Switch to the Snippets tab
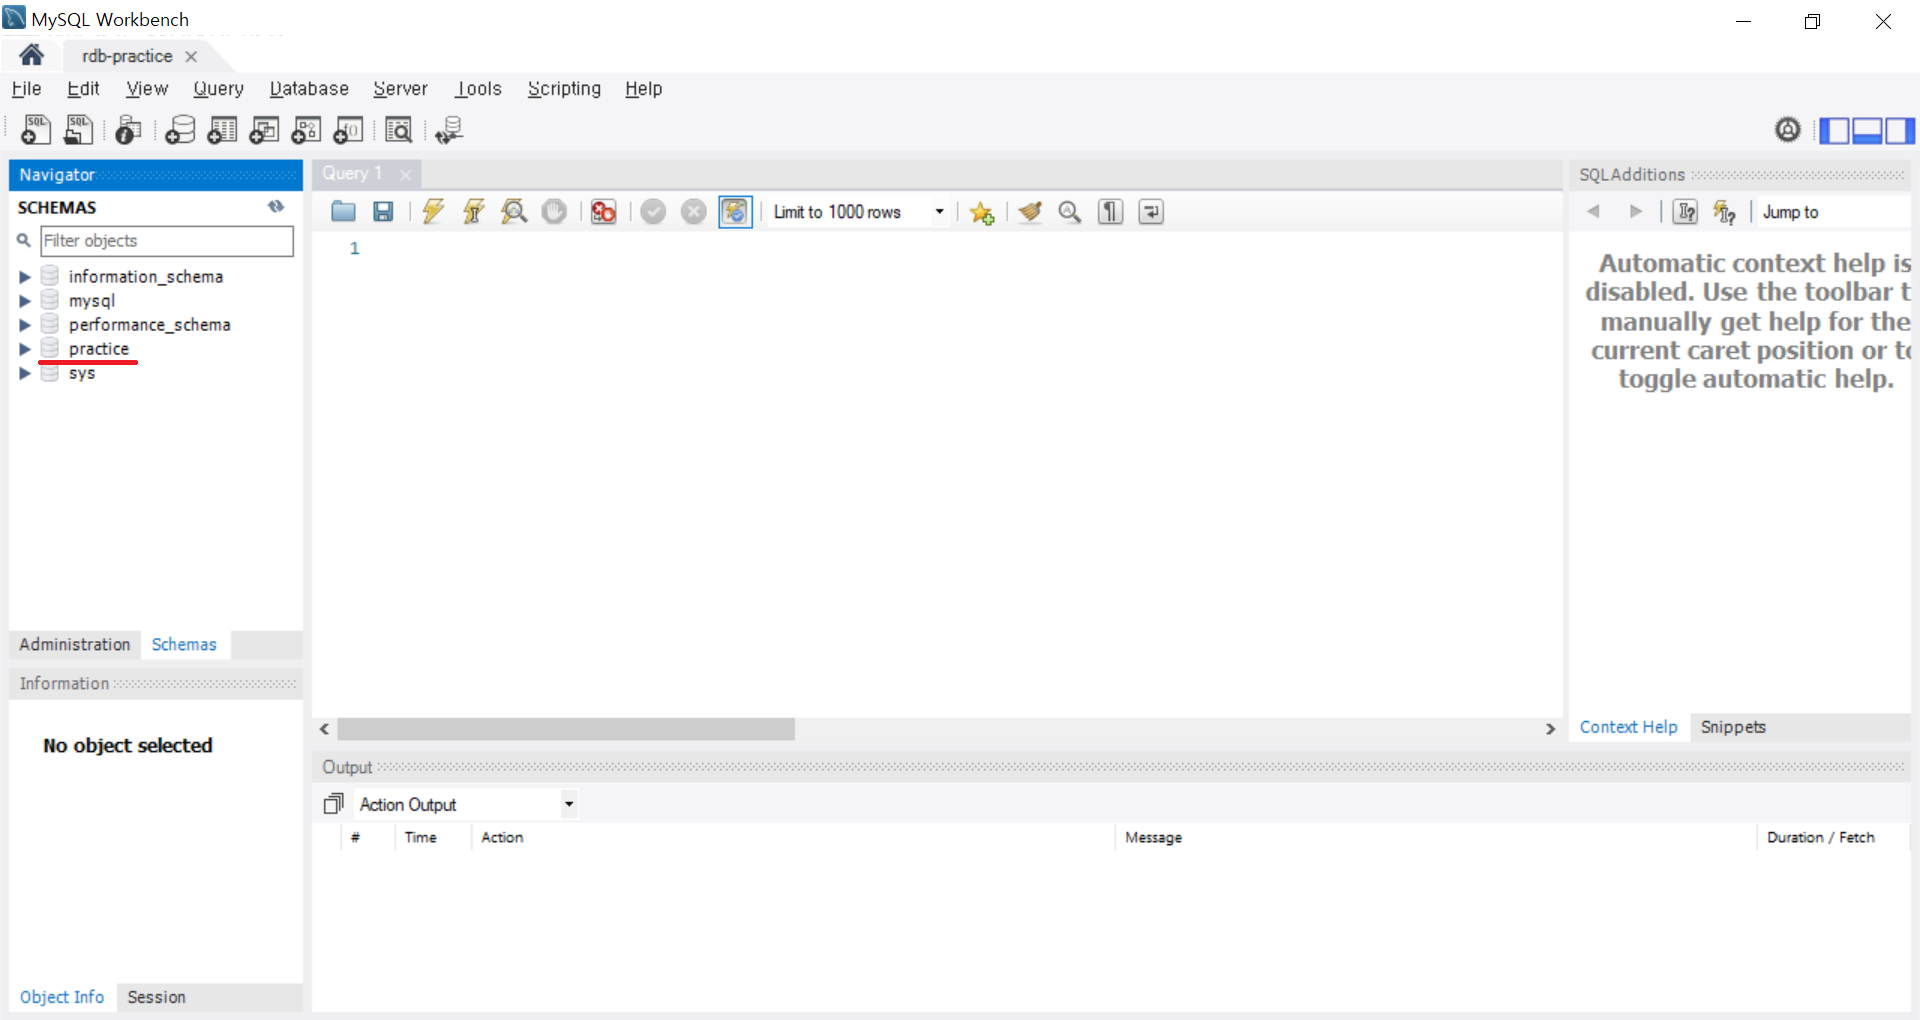Viewport: 1920px width, 1020px height. [x=1733, y=727]
